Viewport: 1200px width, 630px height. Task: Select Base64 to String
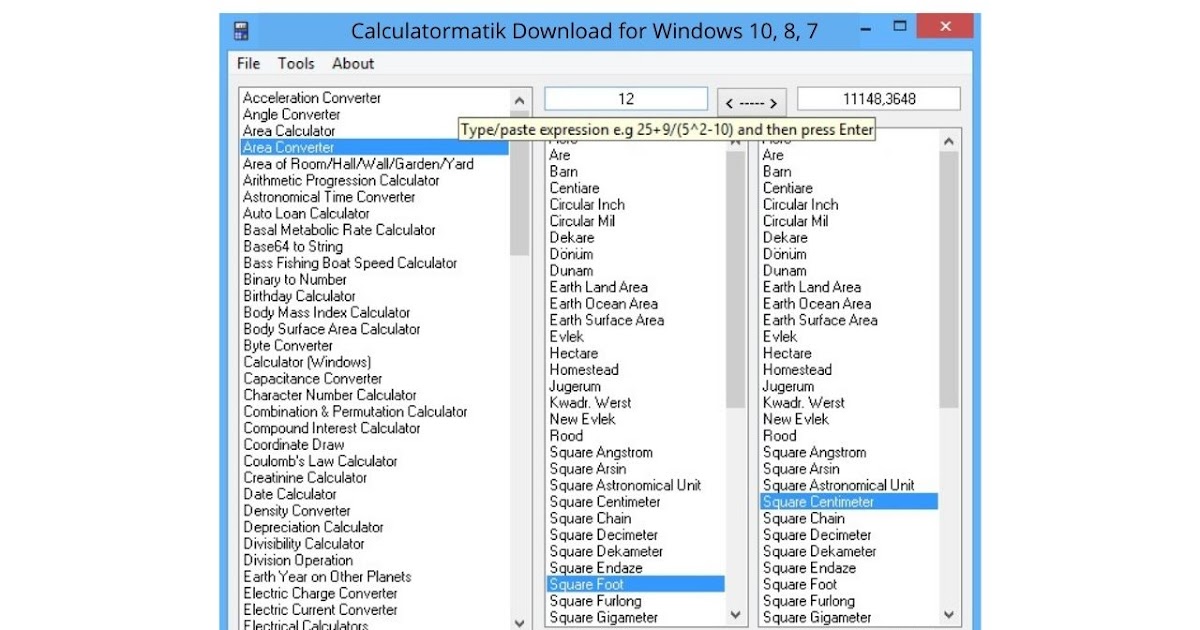click(x=293, y=246)
